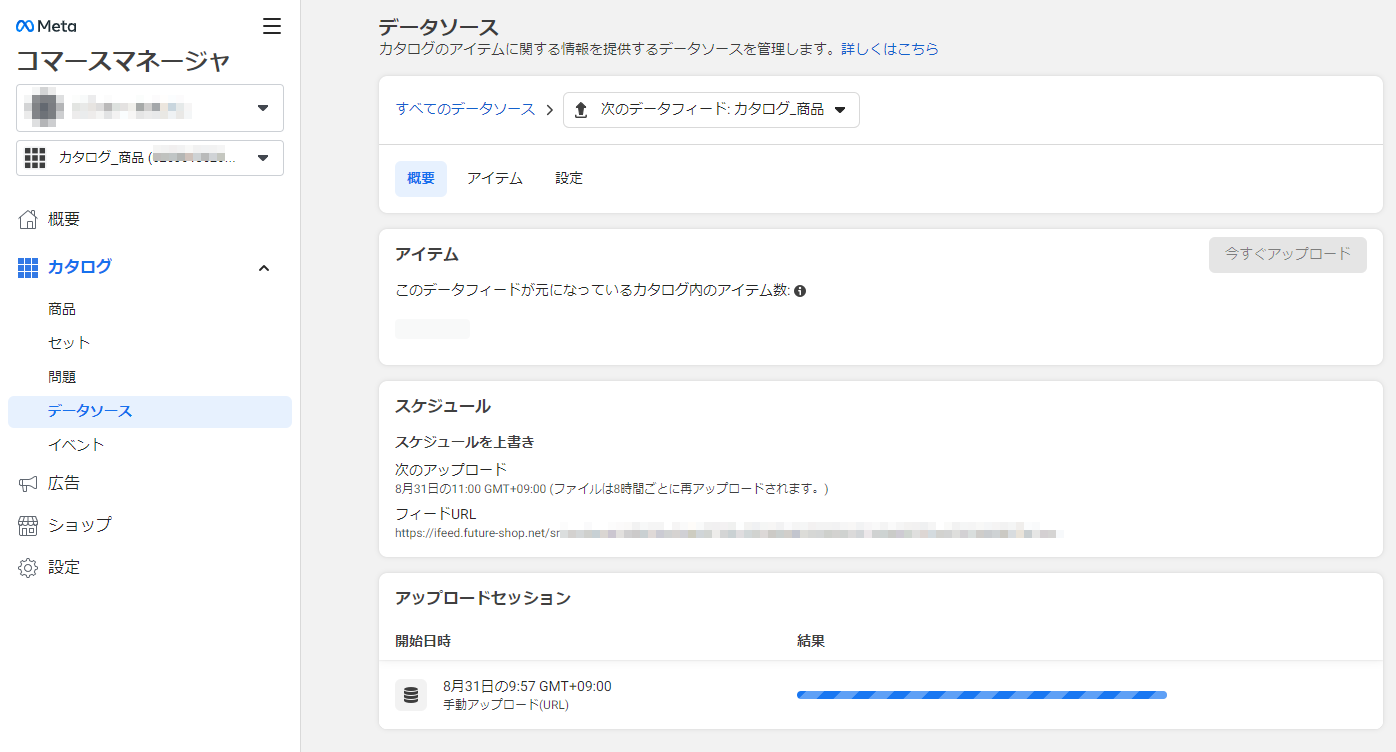Click the grid icon beside カタログ
Image resolution: width=1396 pixels, height=752 pixels.
[28, 267]
